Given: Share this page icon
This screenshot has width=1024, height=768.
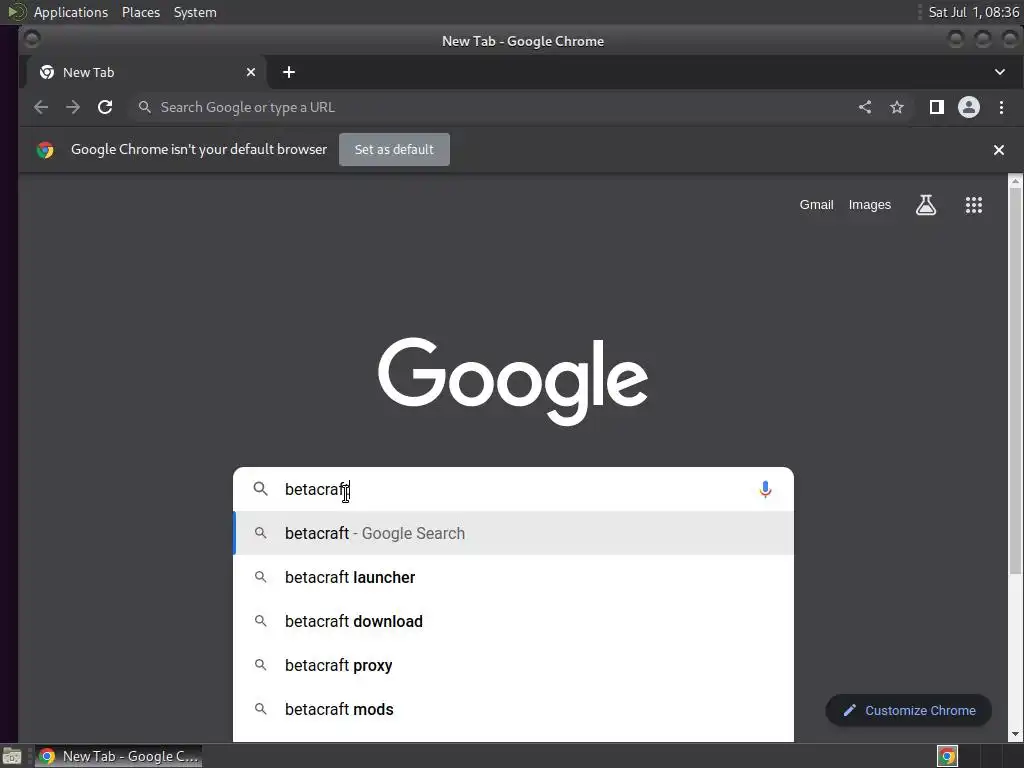Looking at the screenshot, I should (x=865, y=107).
